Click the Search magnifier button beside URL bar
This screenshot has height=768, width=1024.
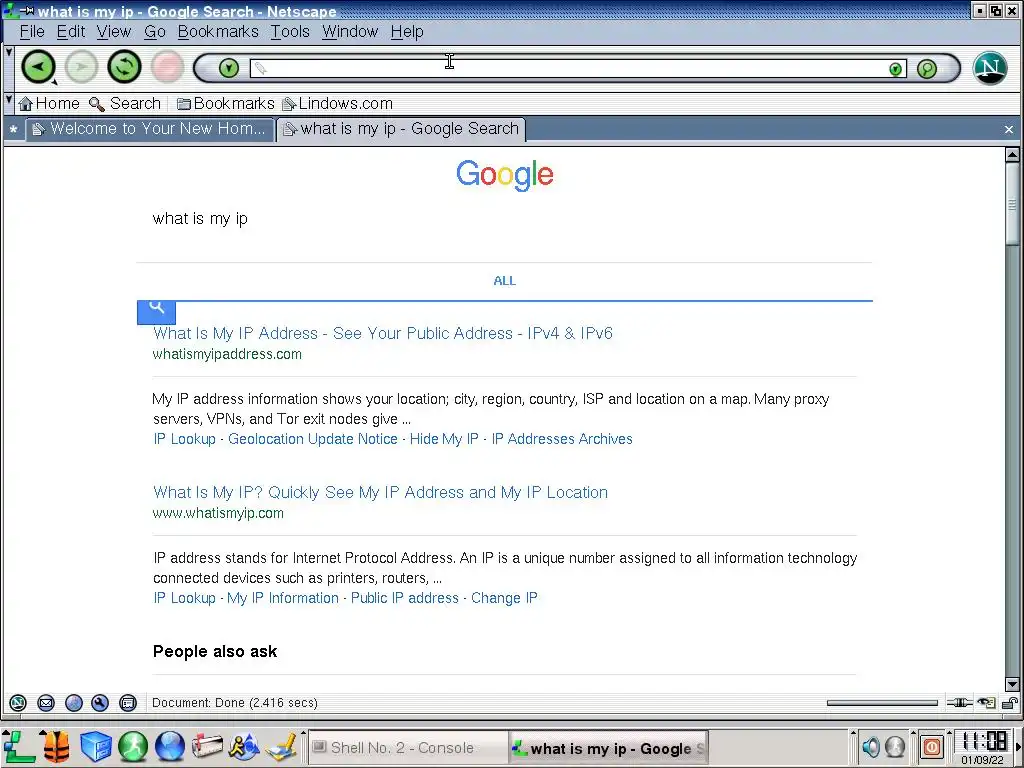pos(927,69)
